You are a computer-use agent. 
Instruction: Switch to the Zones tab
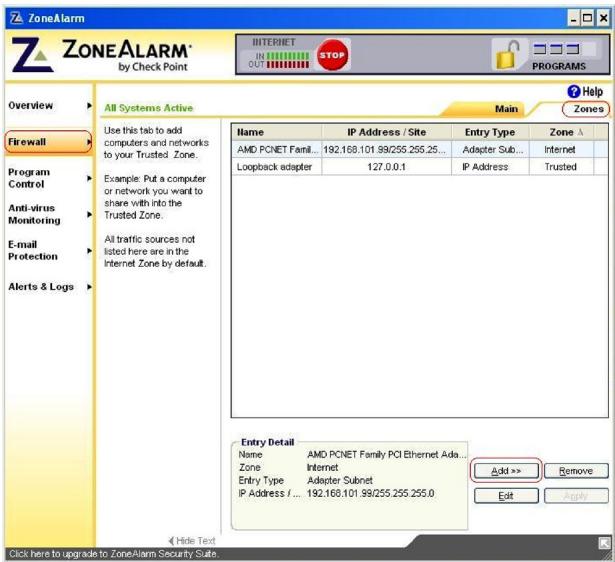pyautogui.click(x=588, y=109)
